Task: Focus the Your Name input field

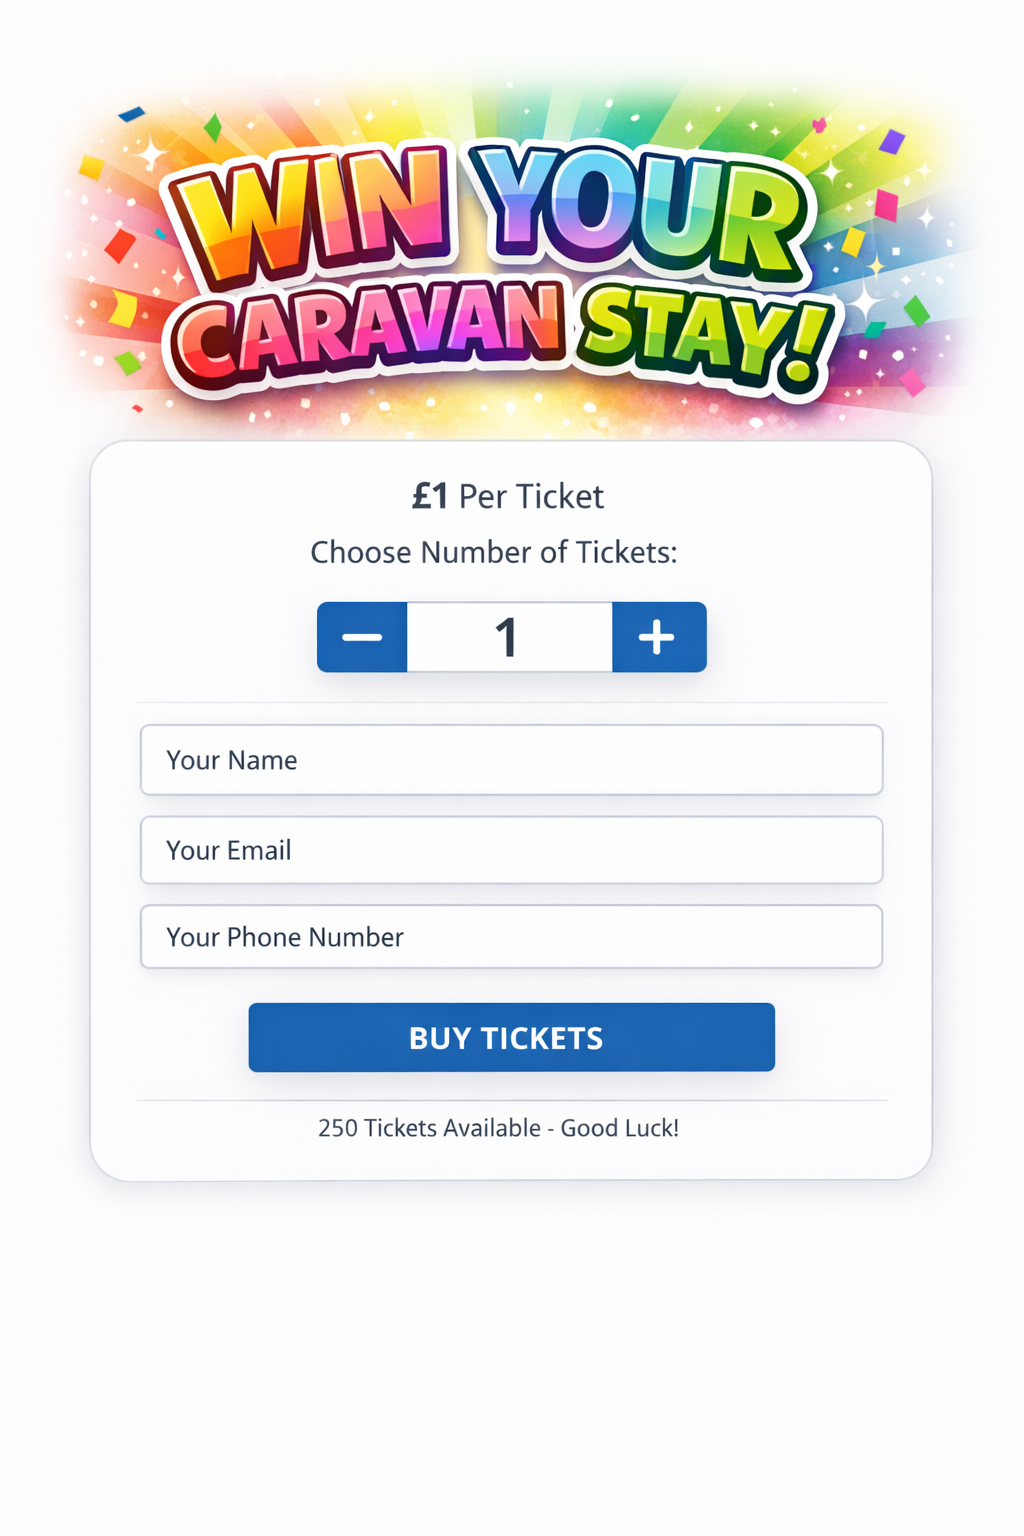Action: click(x=511, y=760)
